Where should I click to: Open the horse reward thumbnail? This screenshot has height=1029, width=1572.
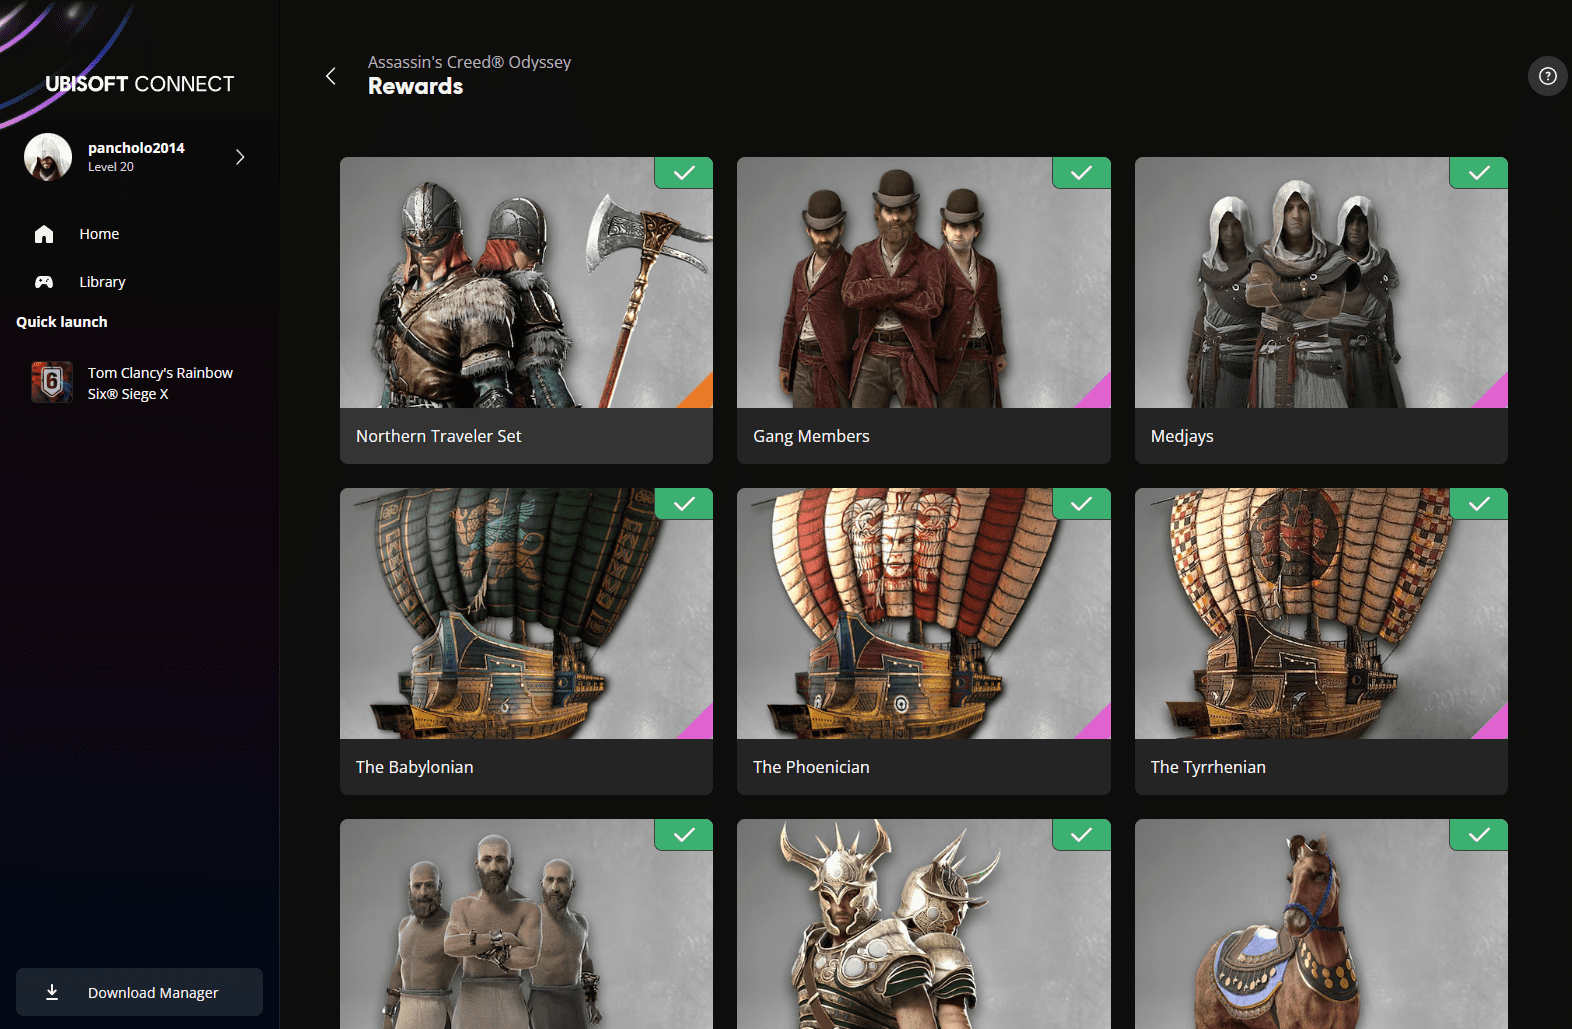(x=1320, y=925)
